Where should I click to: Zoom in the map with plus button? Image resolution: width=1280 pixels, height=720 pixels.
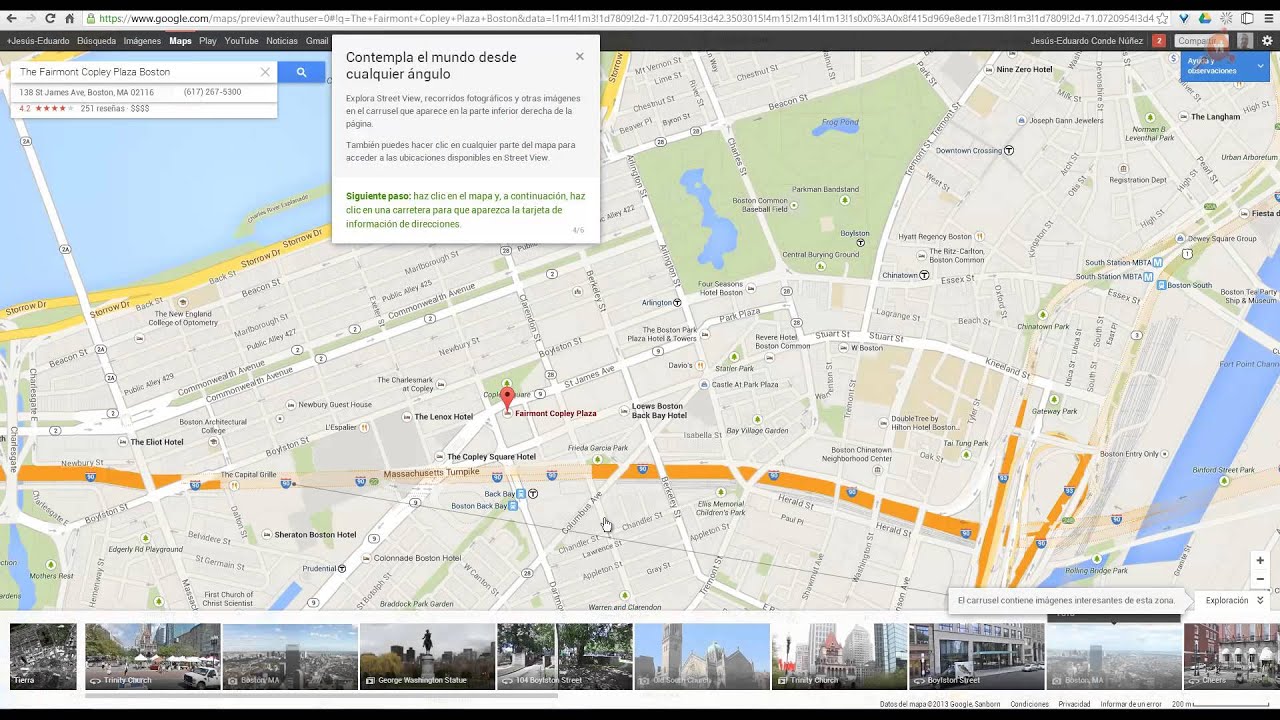1260,561
